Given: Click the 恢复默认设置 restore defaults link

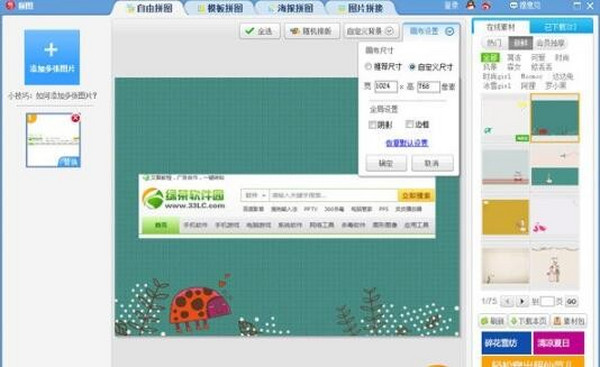Looking at the screenshot, I should click(x=407, y=143).
